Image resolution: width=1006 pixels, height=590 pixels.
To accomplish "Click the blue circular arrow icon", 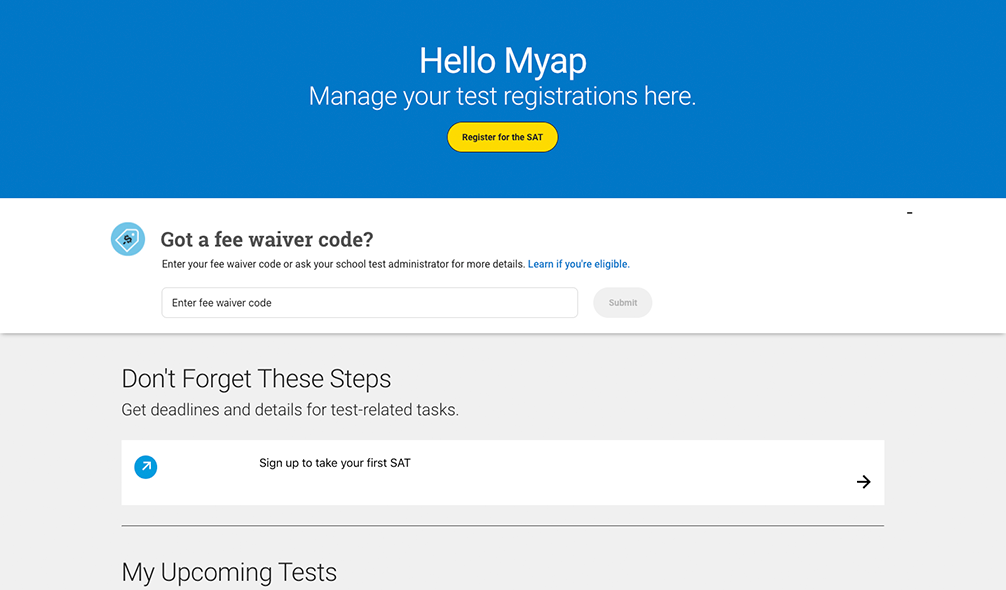I will [146, 467].
